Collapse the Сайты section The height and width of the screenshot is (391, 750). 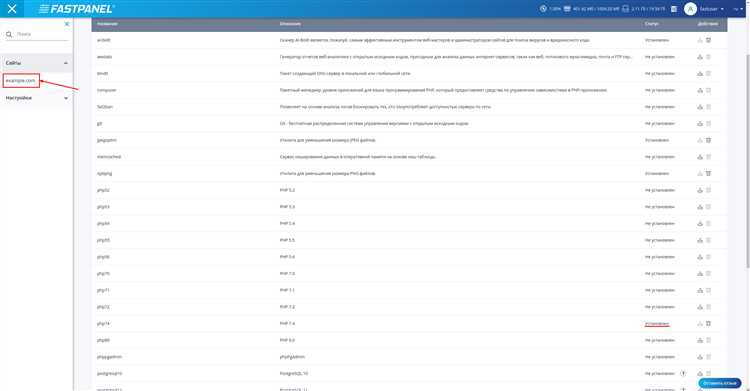tap(36, 63)
